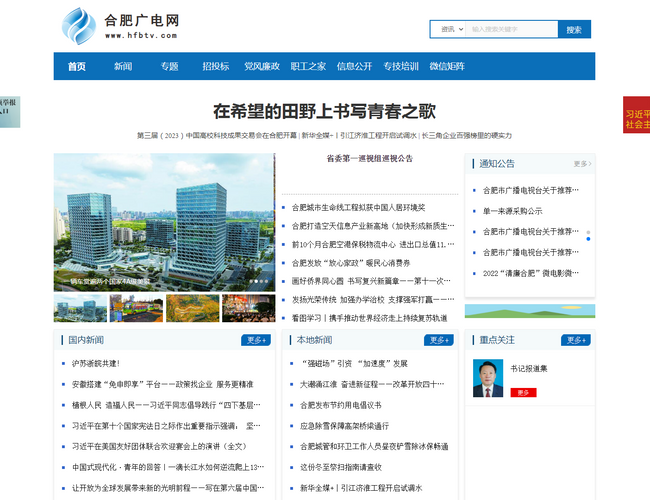
Task: Open the 党风廉政 nav item
Action: coord(262,66)
